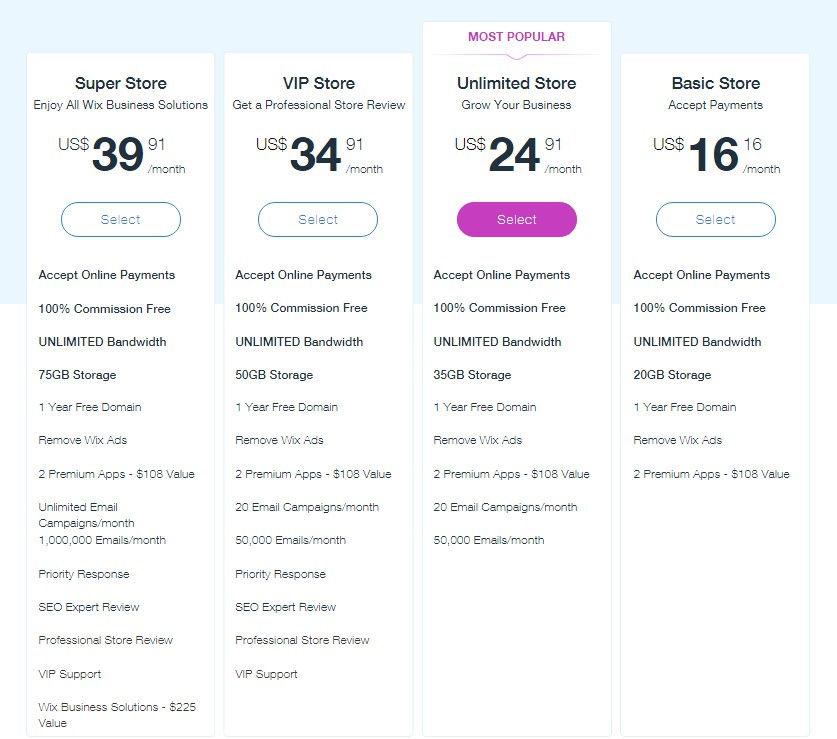Select the Super Store plan
The image size is (837, 739).
pyautogui.click(x=121, y=220)
